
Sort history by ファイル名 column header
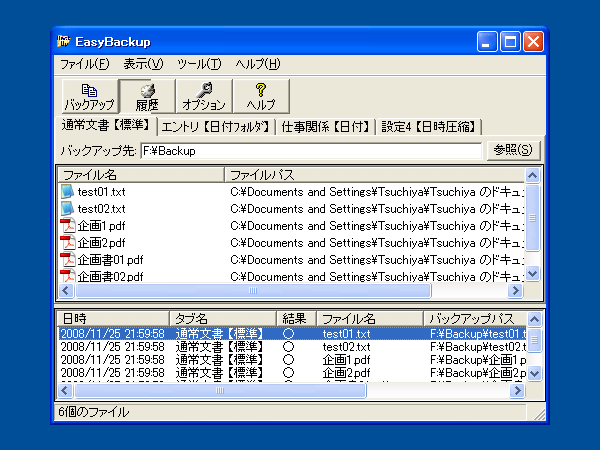coord(370,318)
